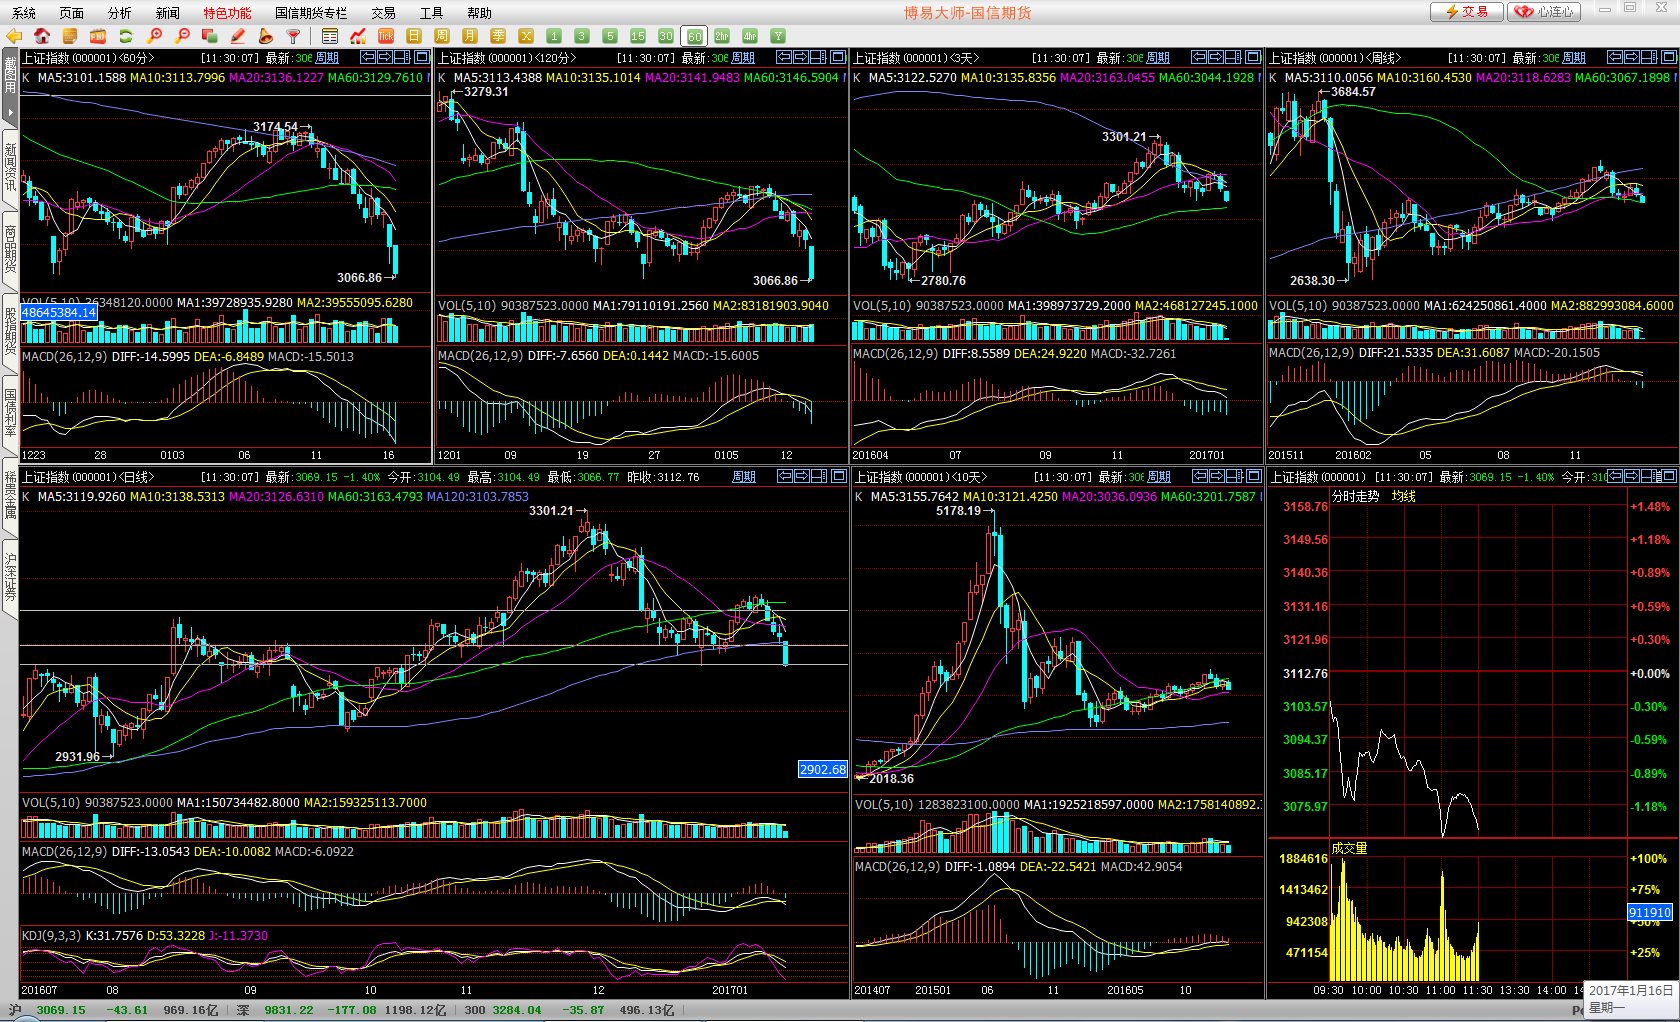Click the 48645384.14 volume value box
This screenshot has height=1022, width=1680.
tap(59, 312)
